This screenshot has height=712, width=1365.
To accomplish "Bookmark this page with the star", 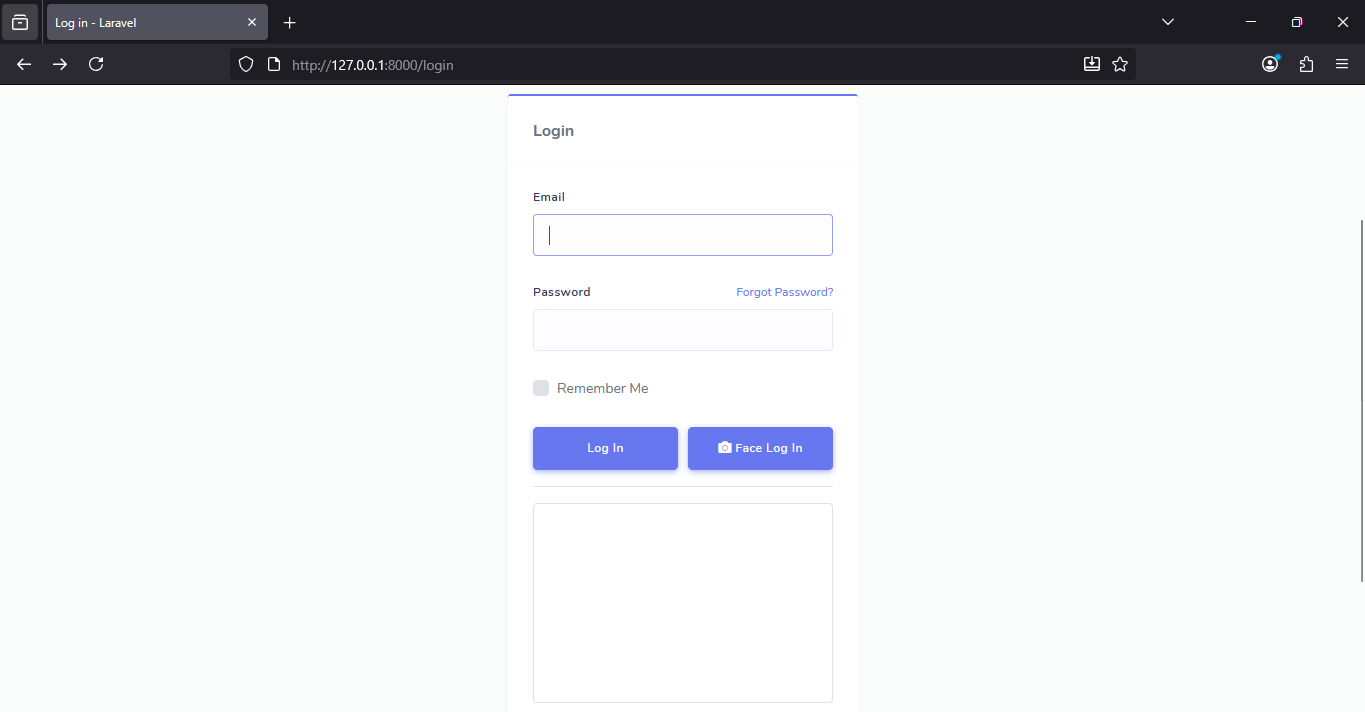I will tap(1120, 64).
